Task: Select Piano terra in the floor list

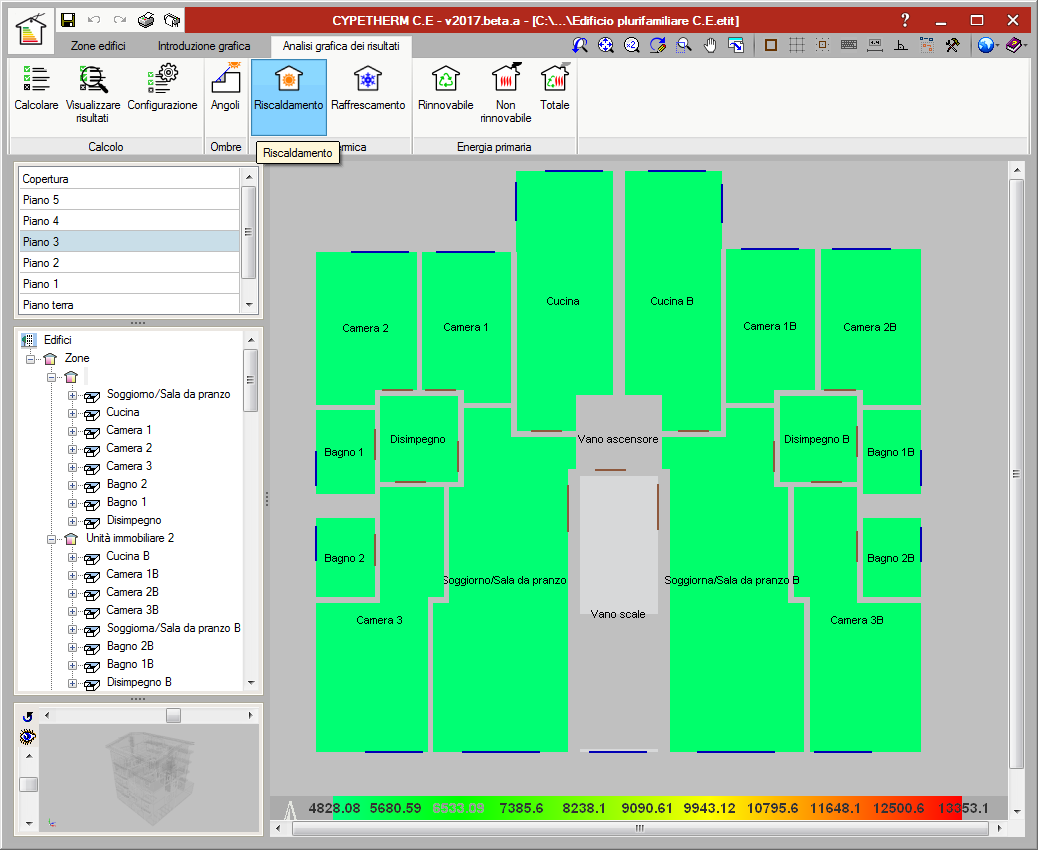Action: click(129, 305)
